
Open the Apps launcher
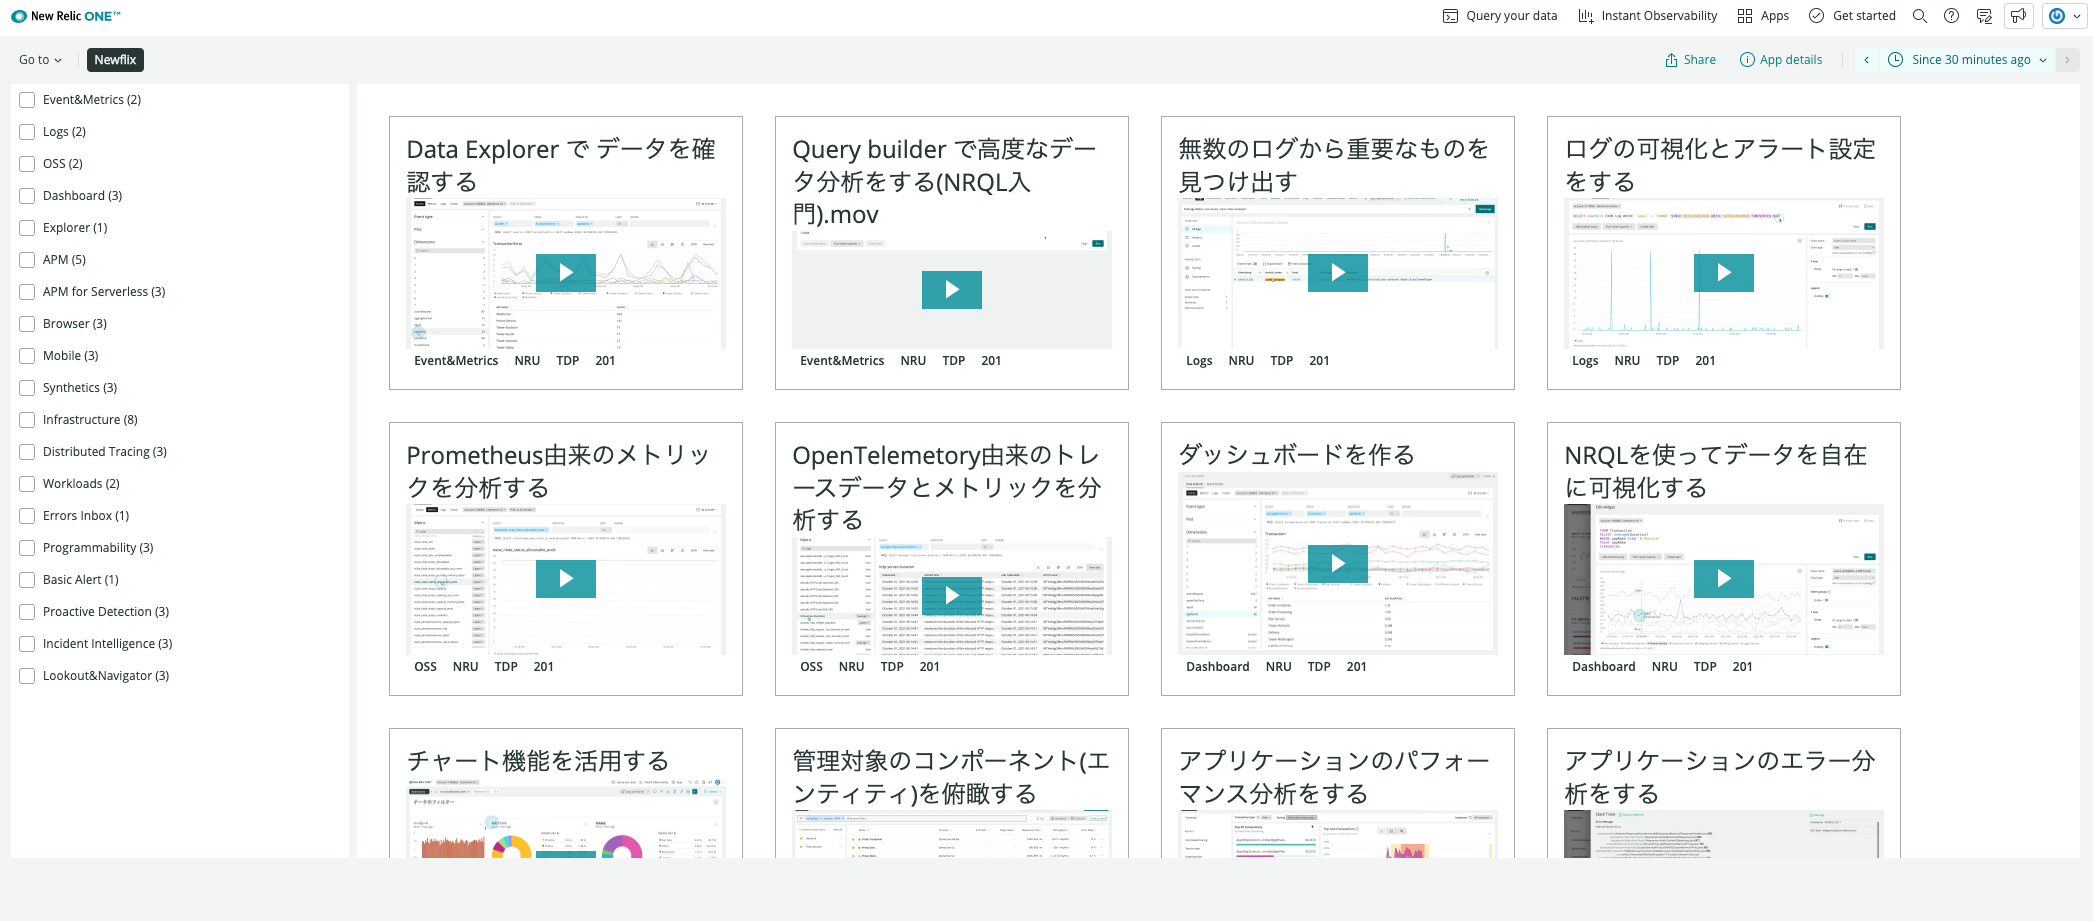click(x=1763, y=16)
